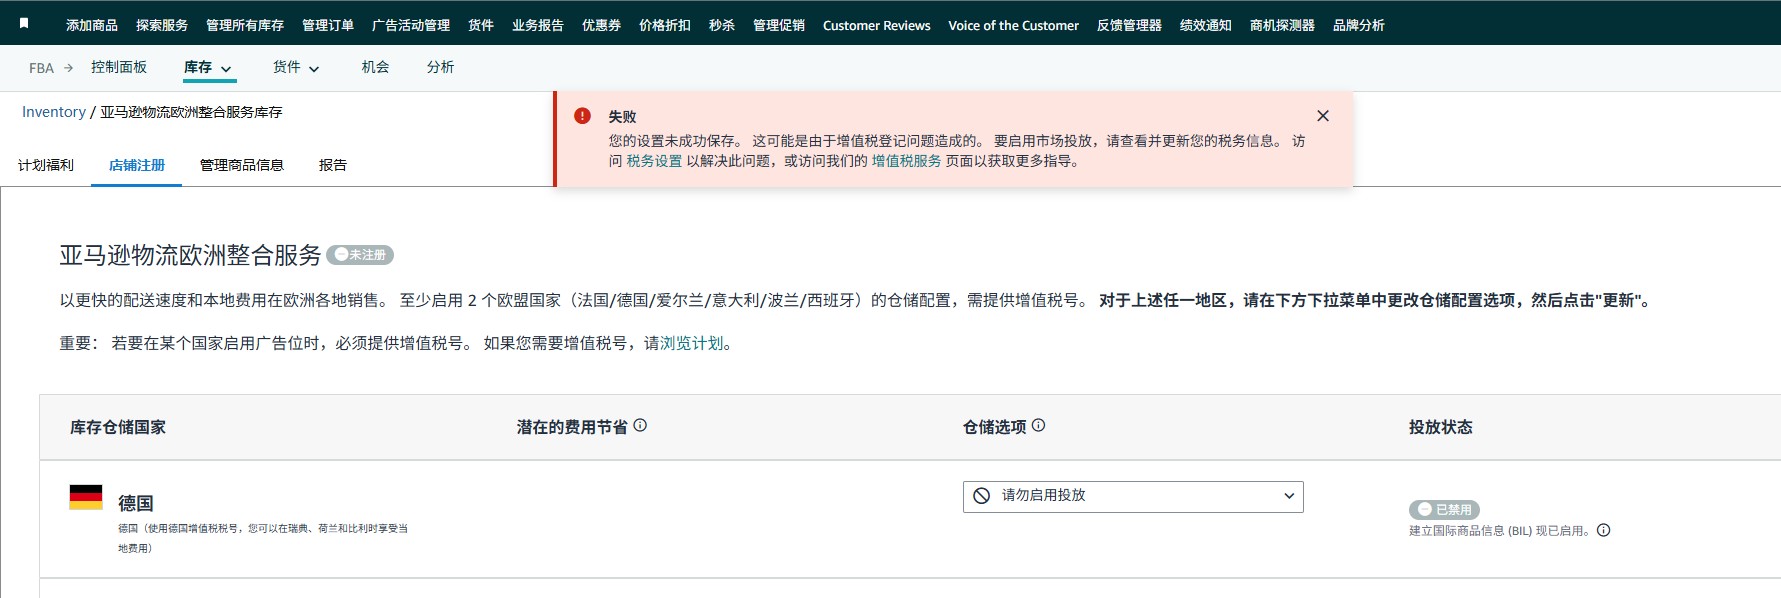Open the 报告 tab

click(332, 165)
